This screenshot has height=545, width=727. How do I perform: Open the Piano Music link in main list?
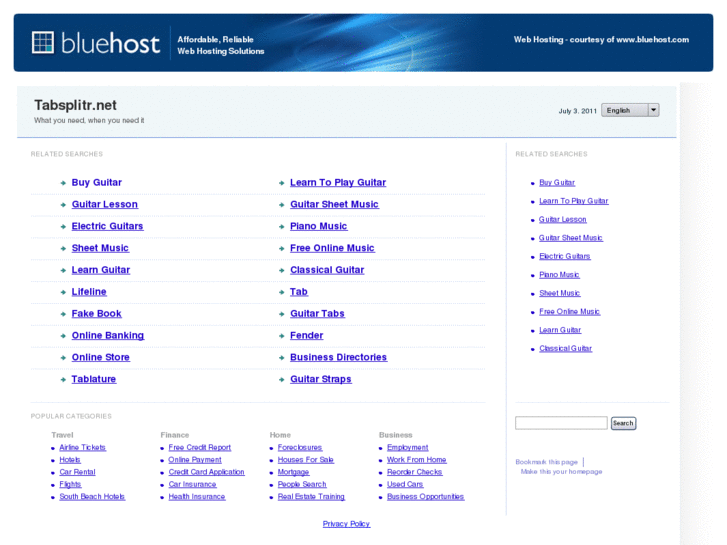(x=319, y=226)
